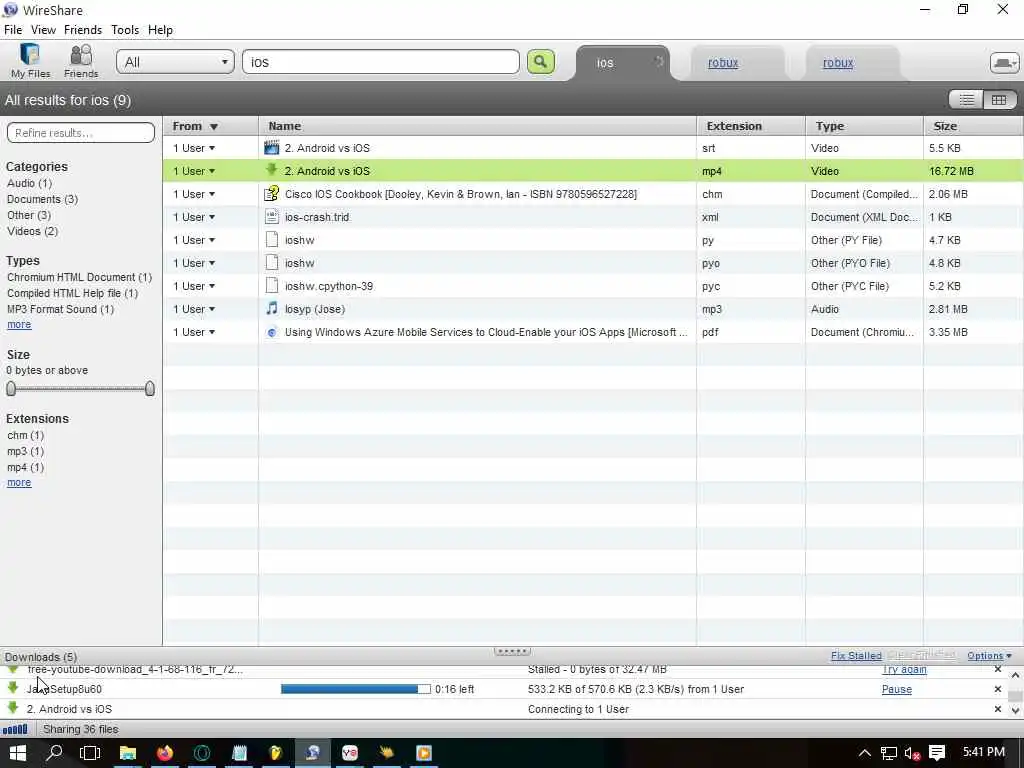
Task: Open Task View on taskbar
Action: coord(90,753)
